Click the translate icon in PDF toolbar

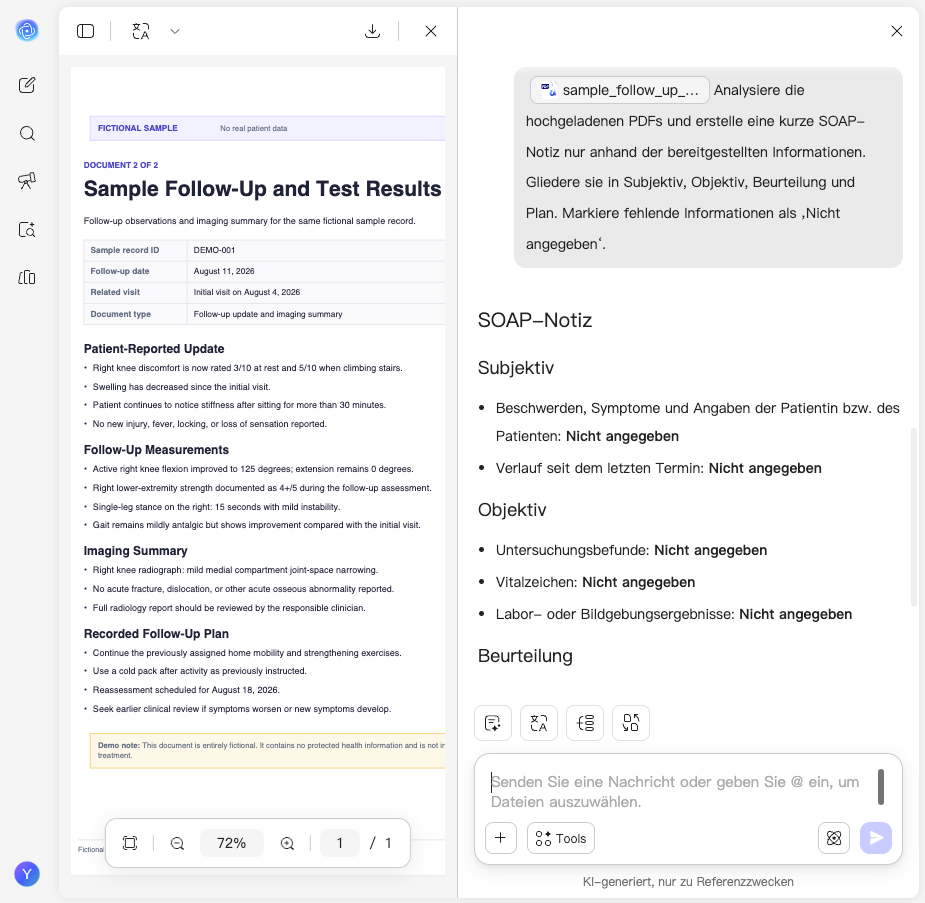coord(141,31)
